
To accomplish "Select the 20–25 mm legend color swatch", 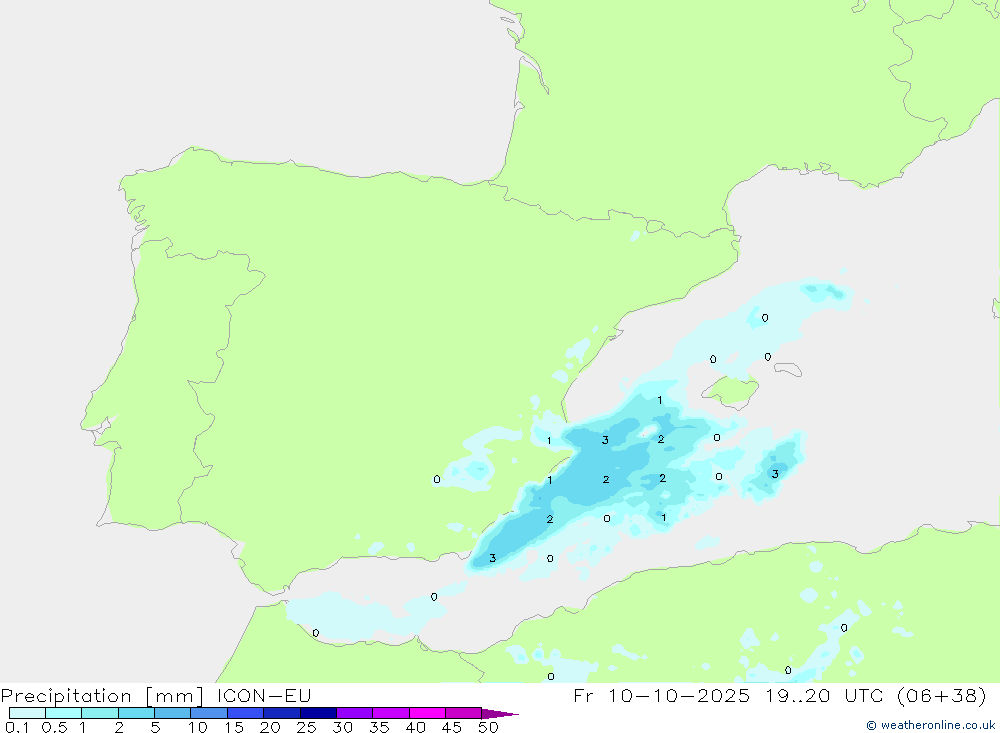I will (282, 713).
